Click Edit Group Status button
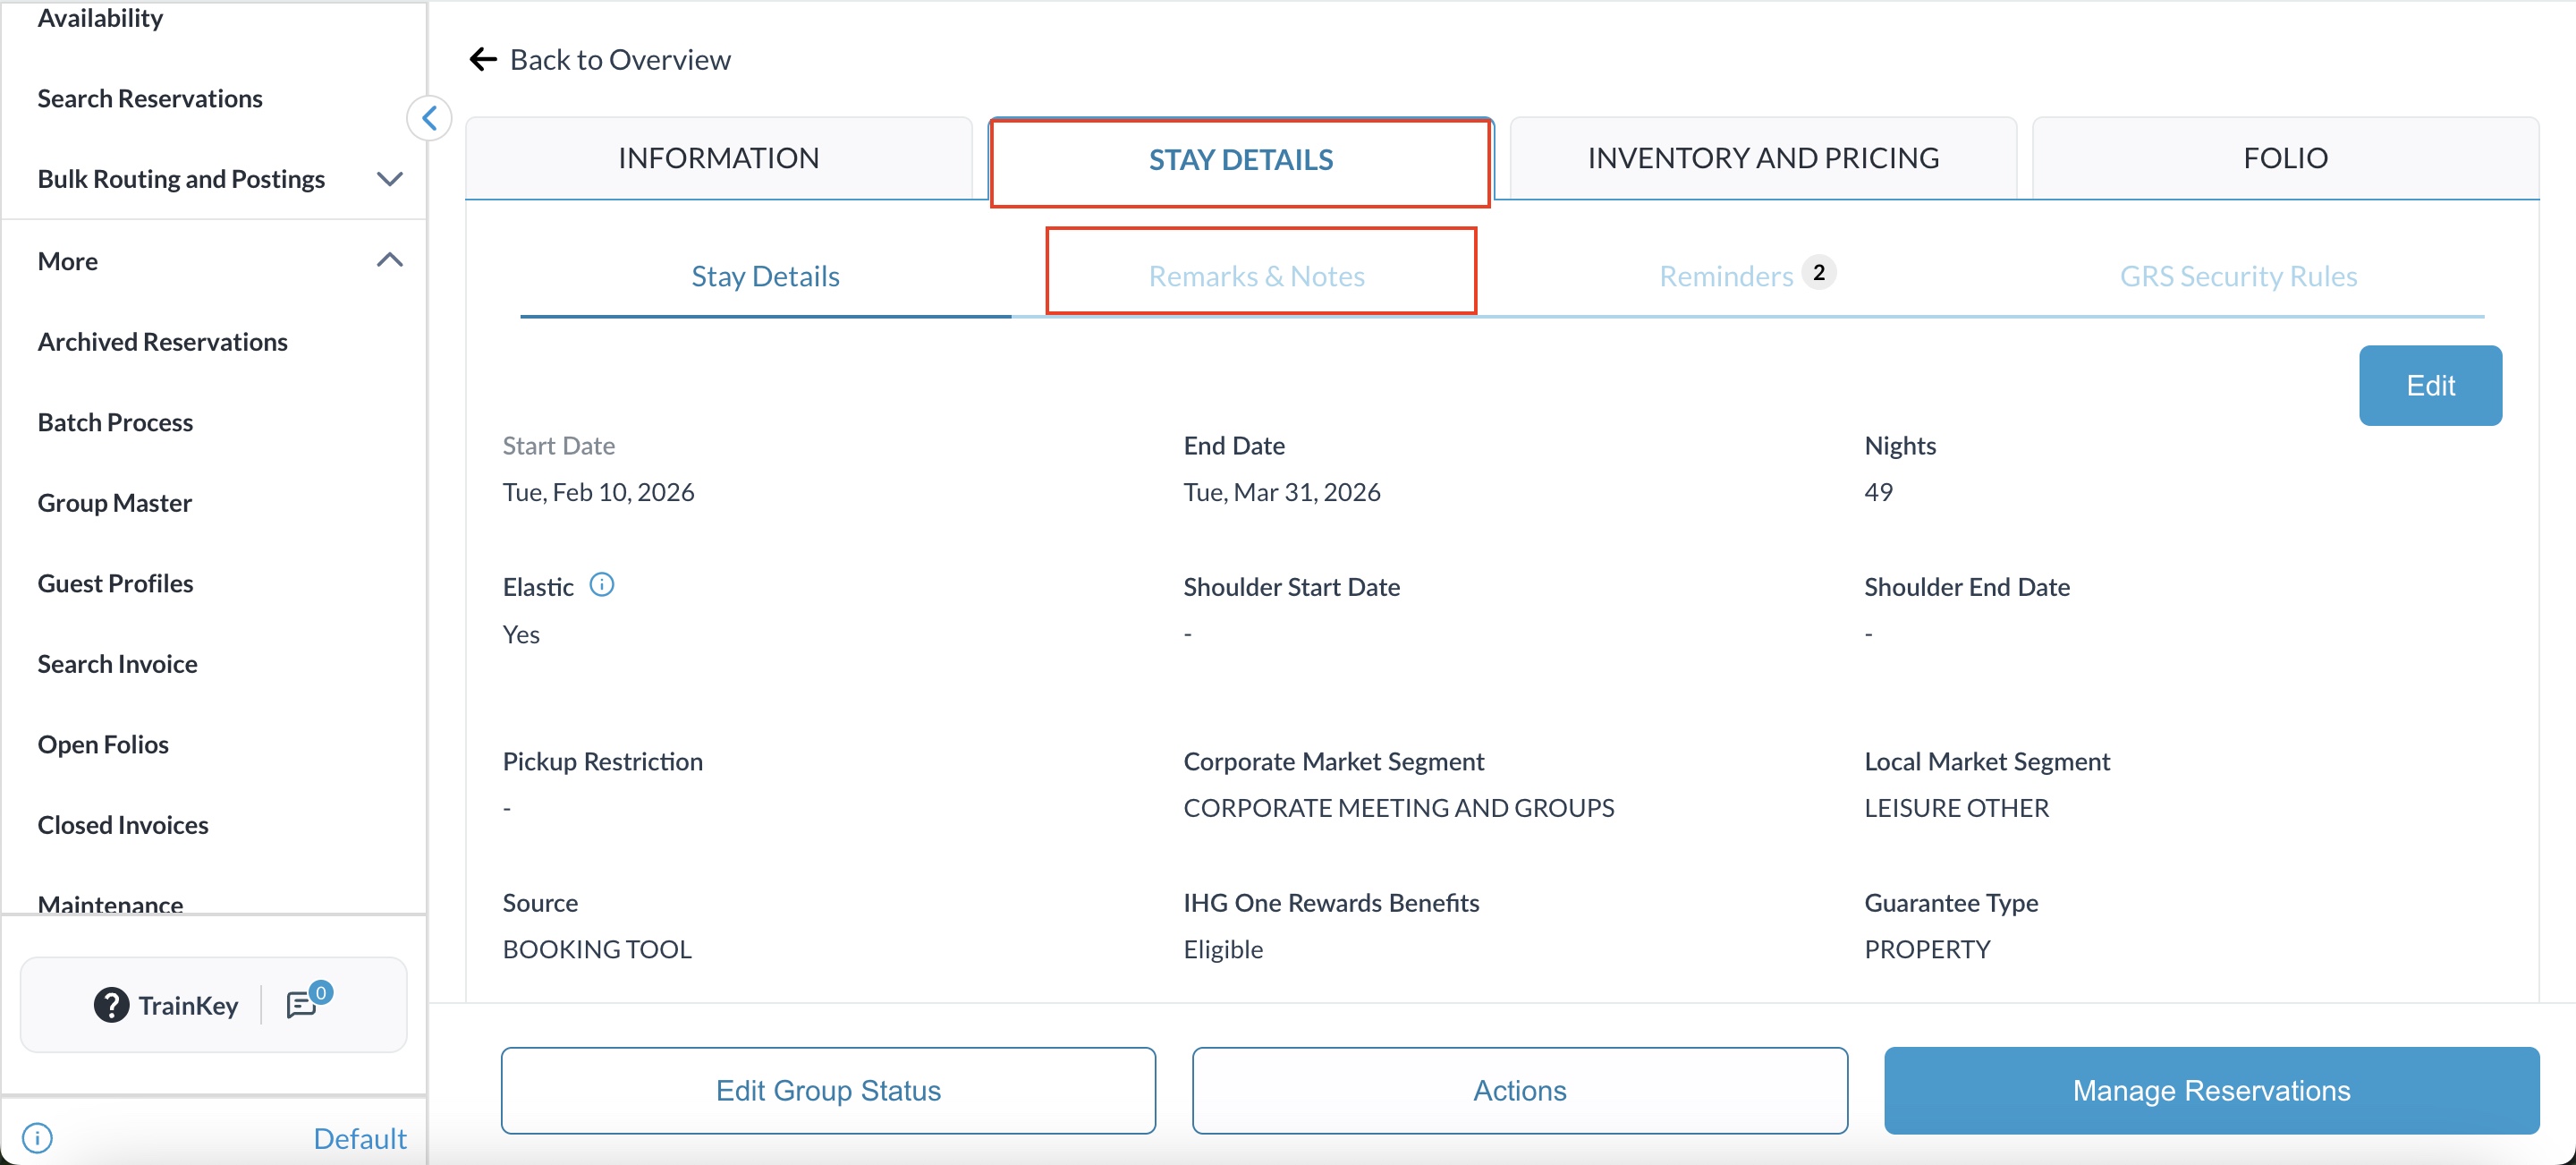2576x1165 pixels. pyautogui.click(x=828, y=1090)
